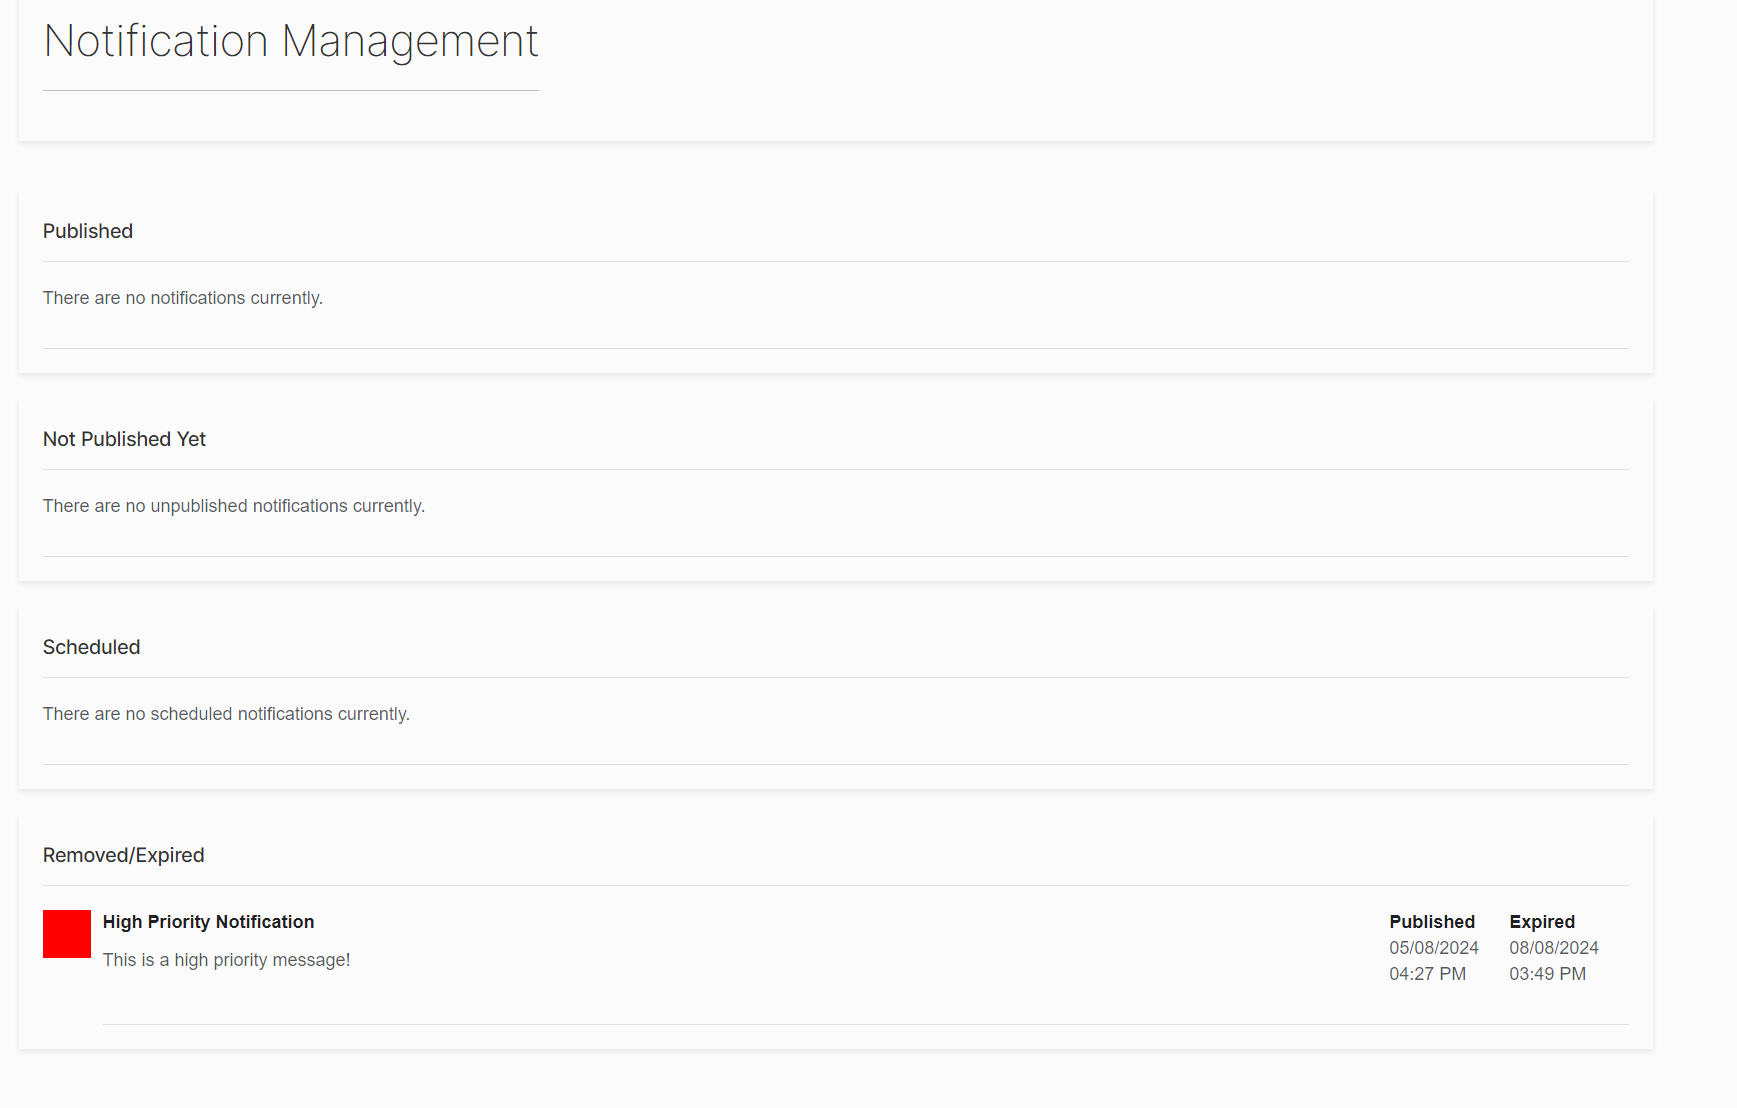Click the text 'There are no notifications currently'
Viewport: 1737px width, 1108px height.
(182, 297)
